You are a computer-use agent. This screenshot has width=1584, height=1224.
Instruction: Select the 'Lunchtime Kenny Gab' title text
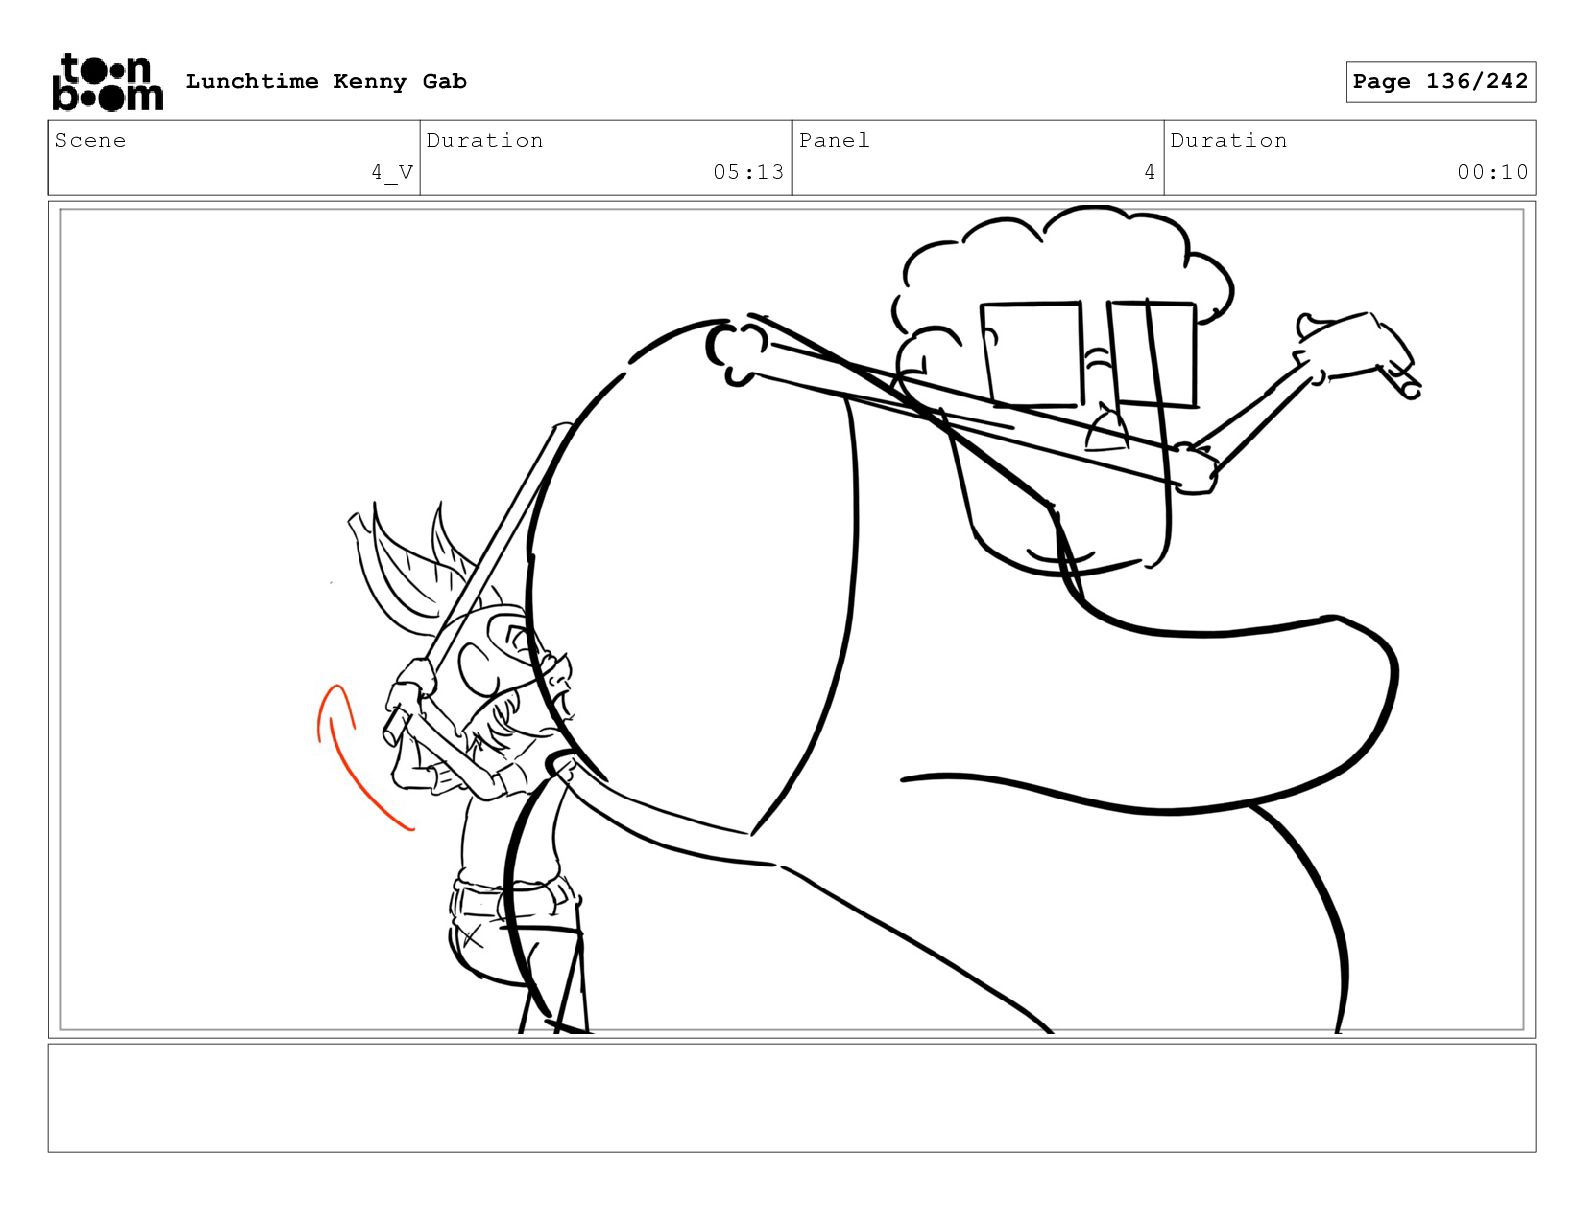point(326,82)
